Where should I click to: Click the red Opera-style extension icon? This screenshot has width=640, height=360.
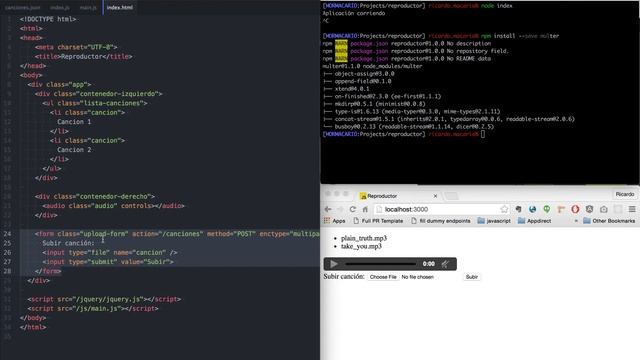[x=575, y=209]
